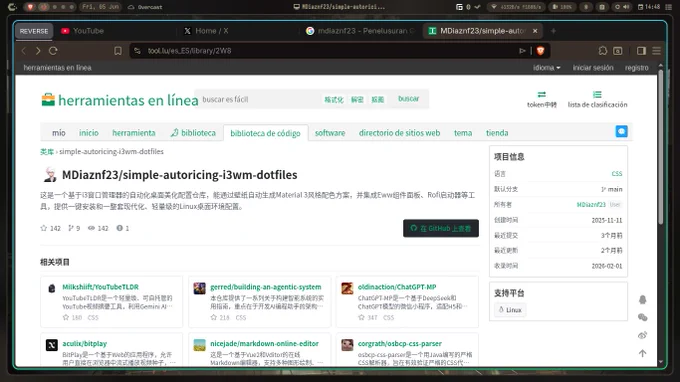This screenshot has height=382, width=680.
Task: Click the WeChat share icon
Action: pos(643,318)
